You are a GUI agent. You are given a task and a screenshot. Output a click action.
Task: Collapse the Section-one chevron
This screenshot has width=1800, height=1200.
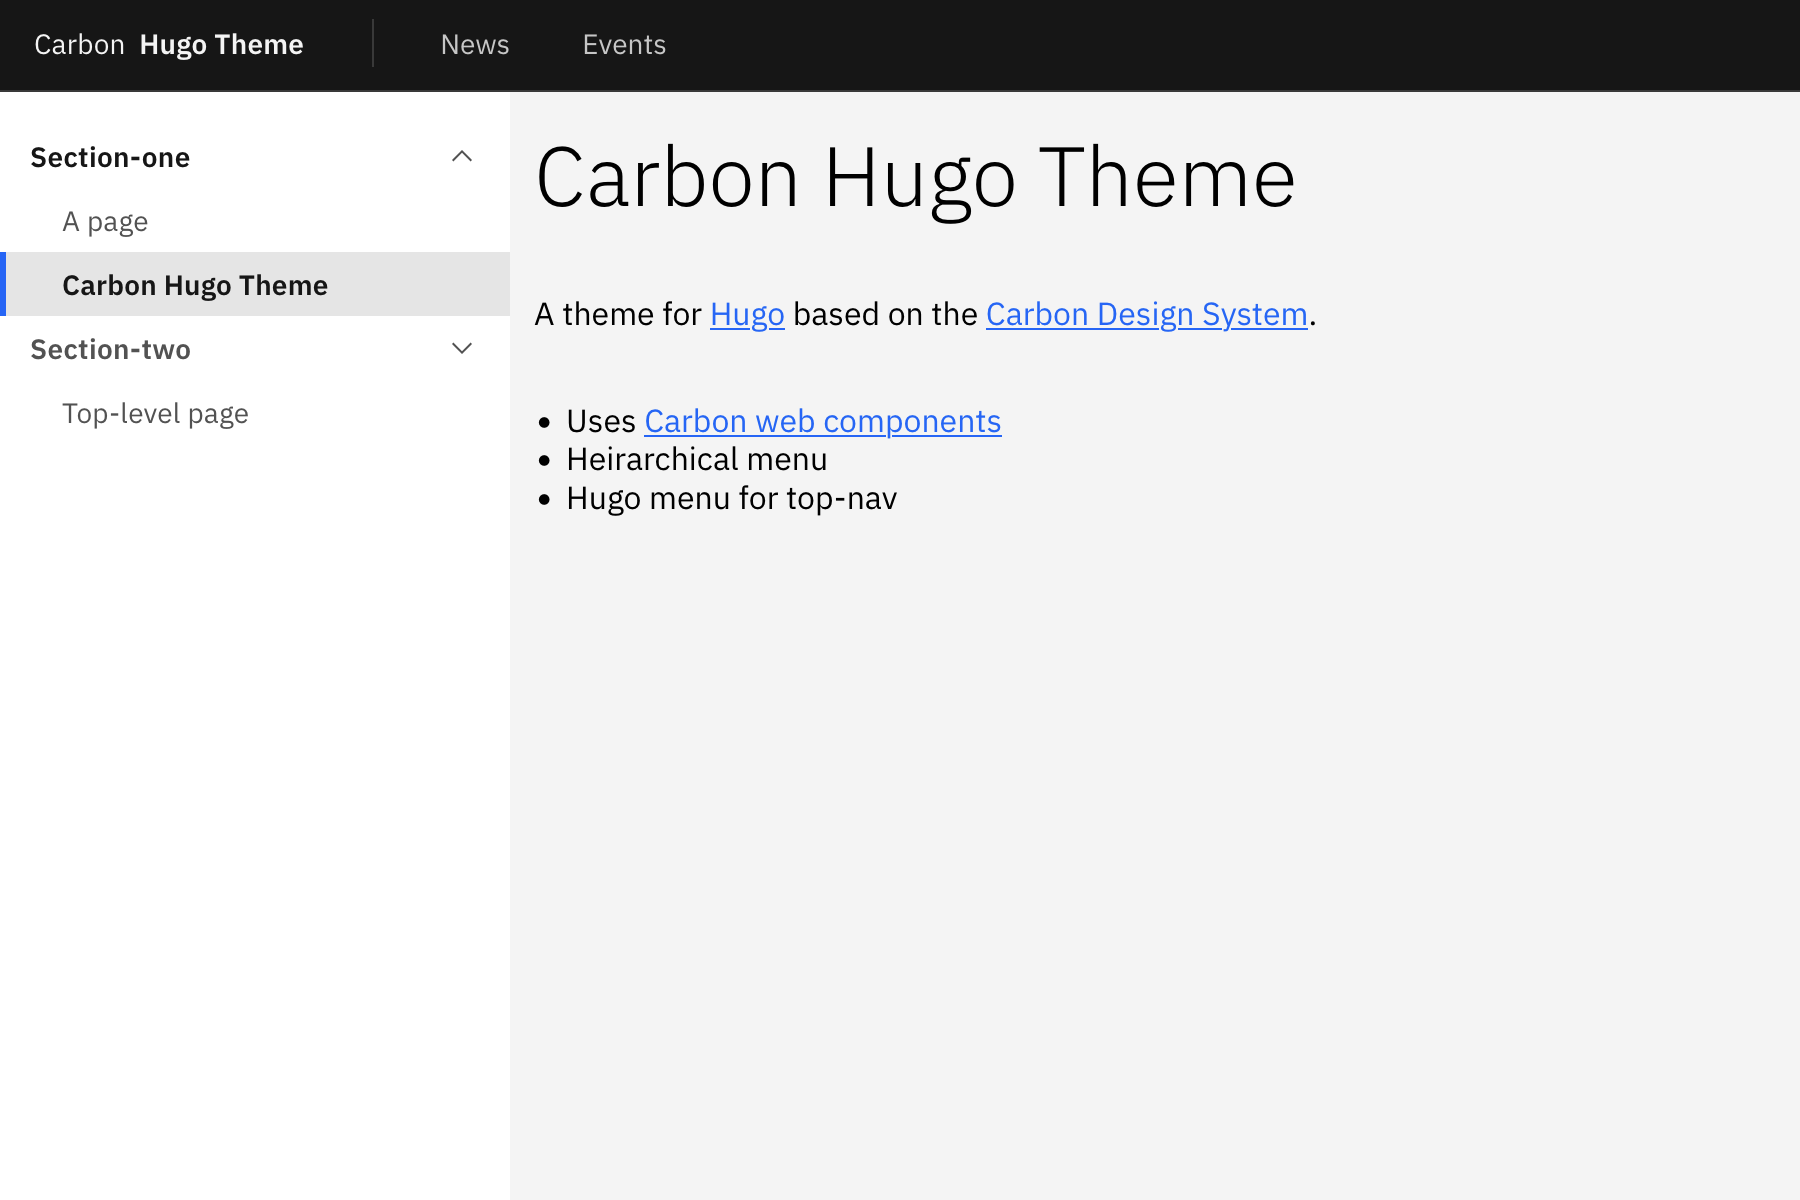point(461,156)
